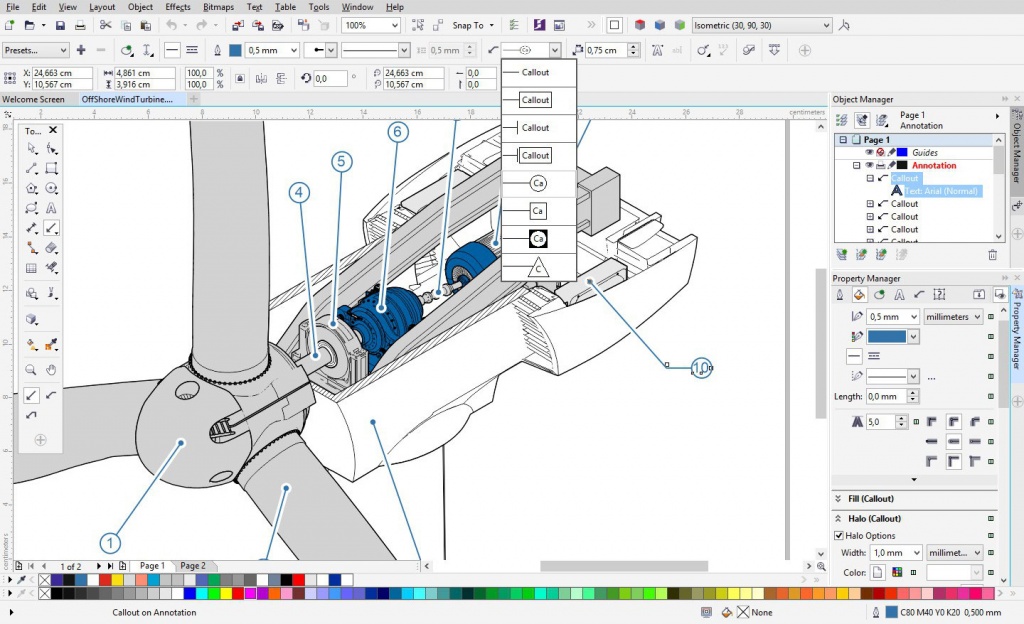Collapse the Halo (Callout) section
Image resolution: width=1024 pixels, height=624 pixels.
pos(838,518)
